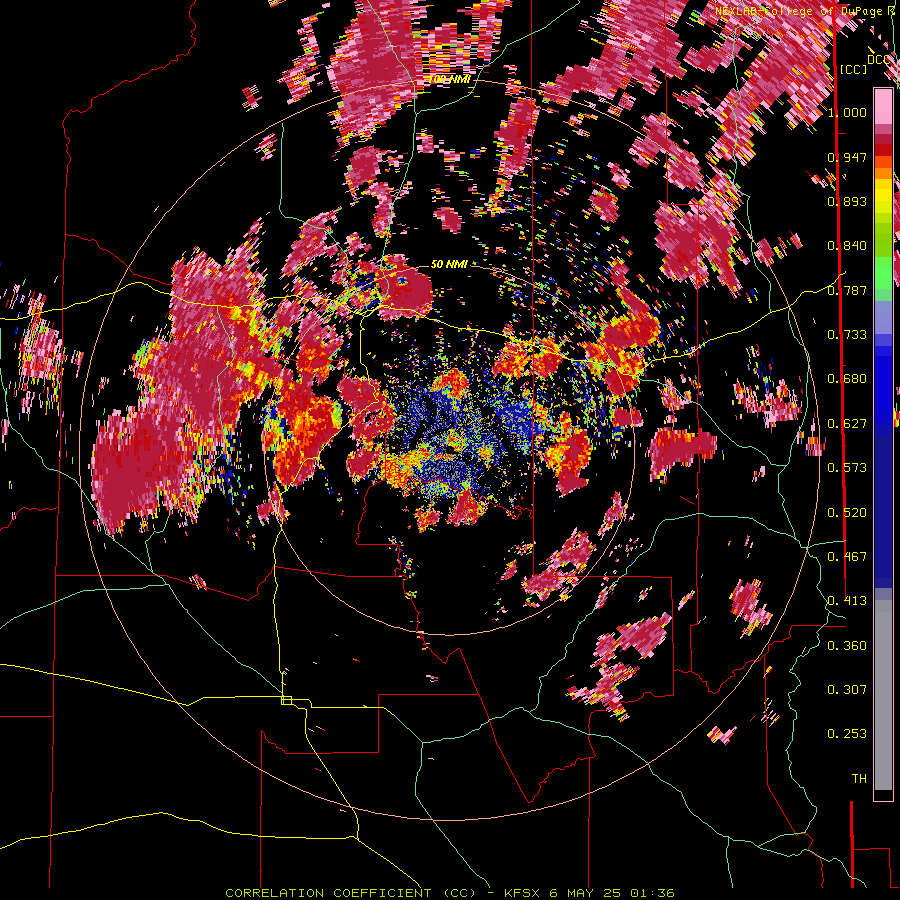Image resolution: width=900 pixels, height=900 pixels.
Task: Select the 1.000 value on the color scale
Action: (x=847, y=112)
